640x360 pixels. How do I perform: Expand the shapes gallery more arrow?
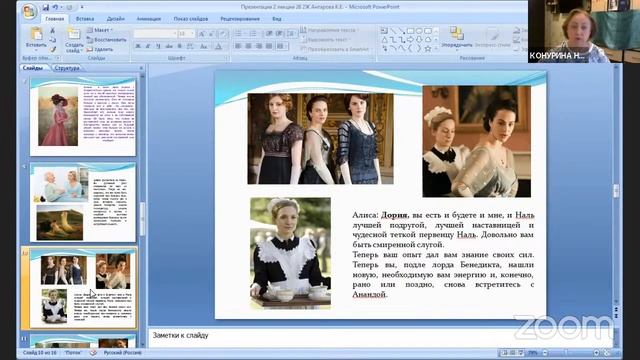point(436,49)
